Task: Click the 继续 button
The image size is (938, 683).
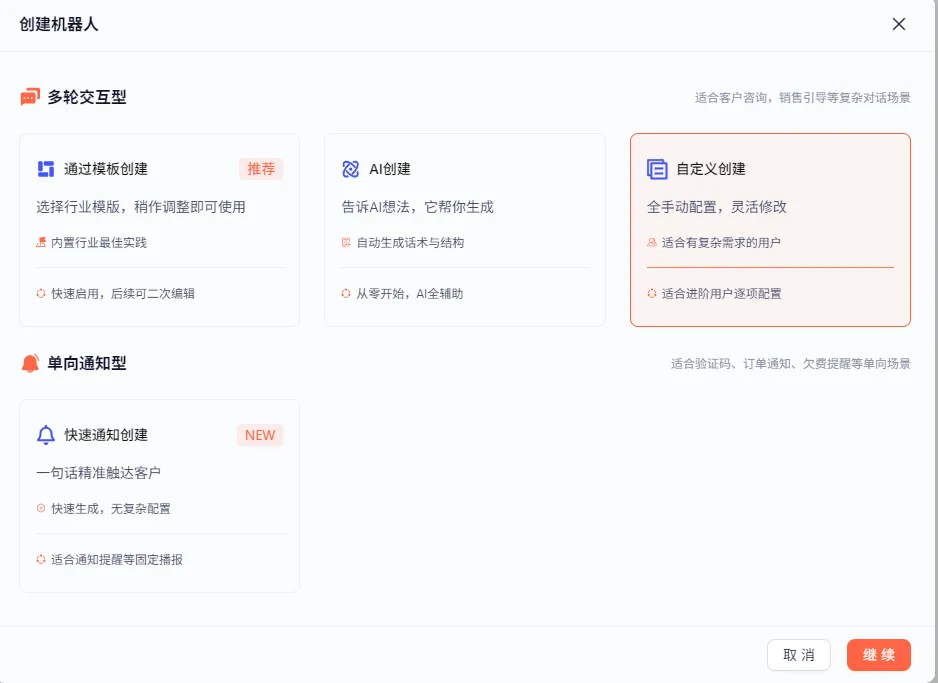Action: [879, 655]
